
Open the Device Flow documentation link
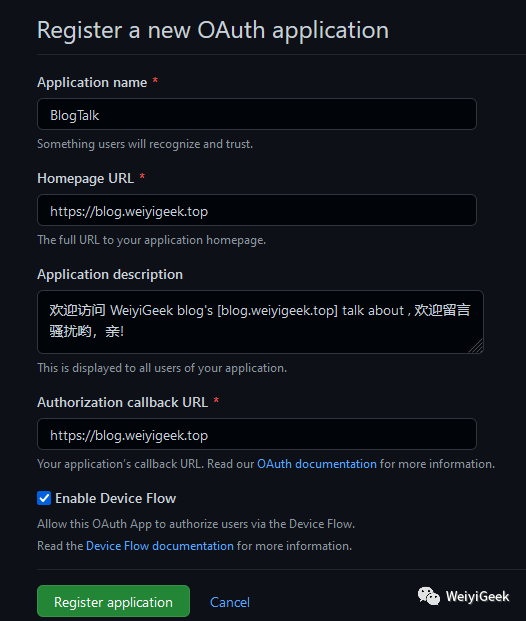pos(160,546)
